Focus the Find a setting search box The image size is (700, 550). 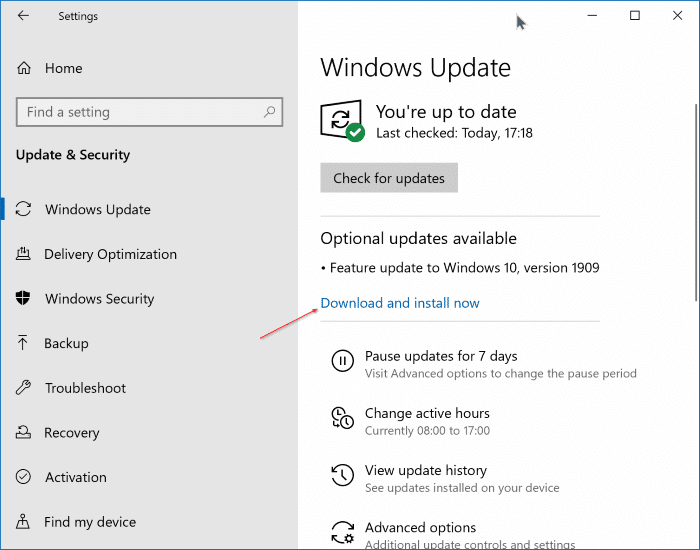[150, 112]
